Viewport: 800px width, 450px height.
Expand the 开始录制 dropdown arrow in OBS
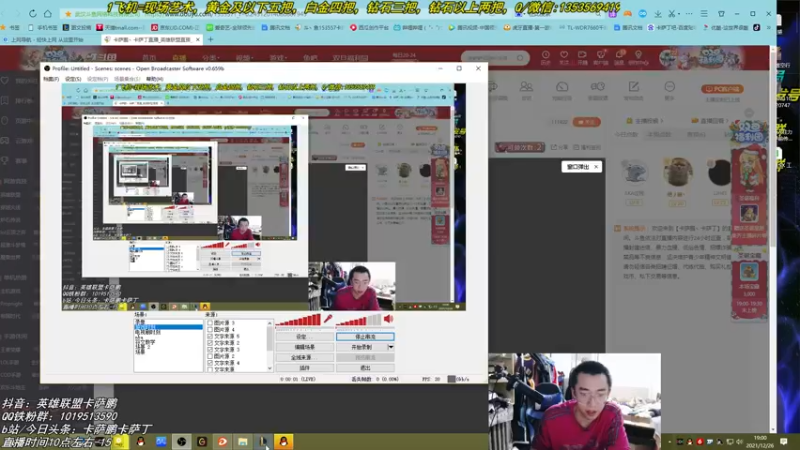(391, 347)
